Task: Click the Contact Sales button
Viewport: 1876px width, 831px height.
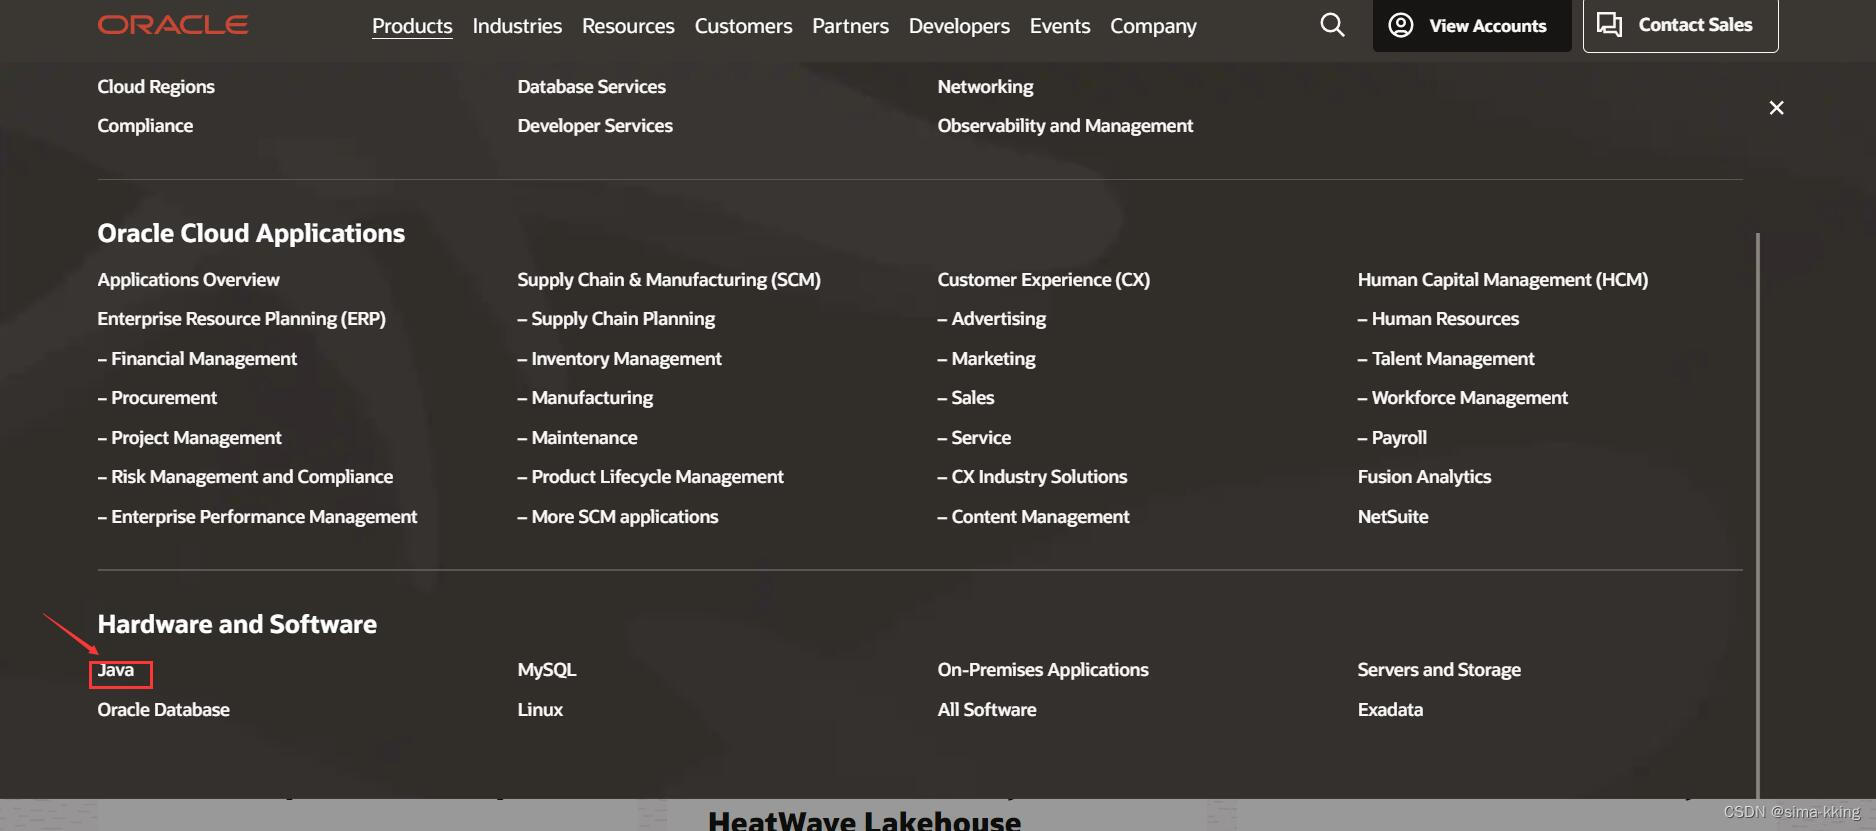Action: click(x=1680, y=25)
